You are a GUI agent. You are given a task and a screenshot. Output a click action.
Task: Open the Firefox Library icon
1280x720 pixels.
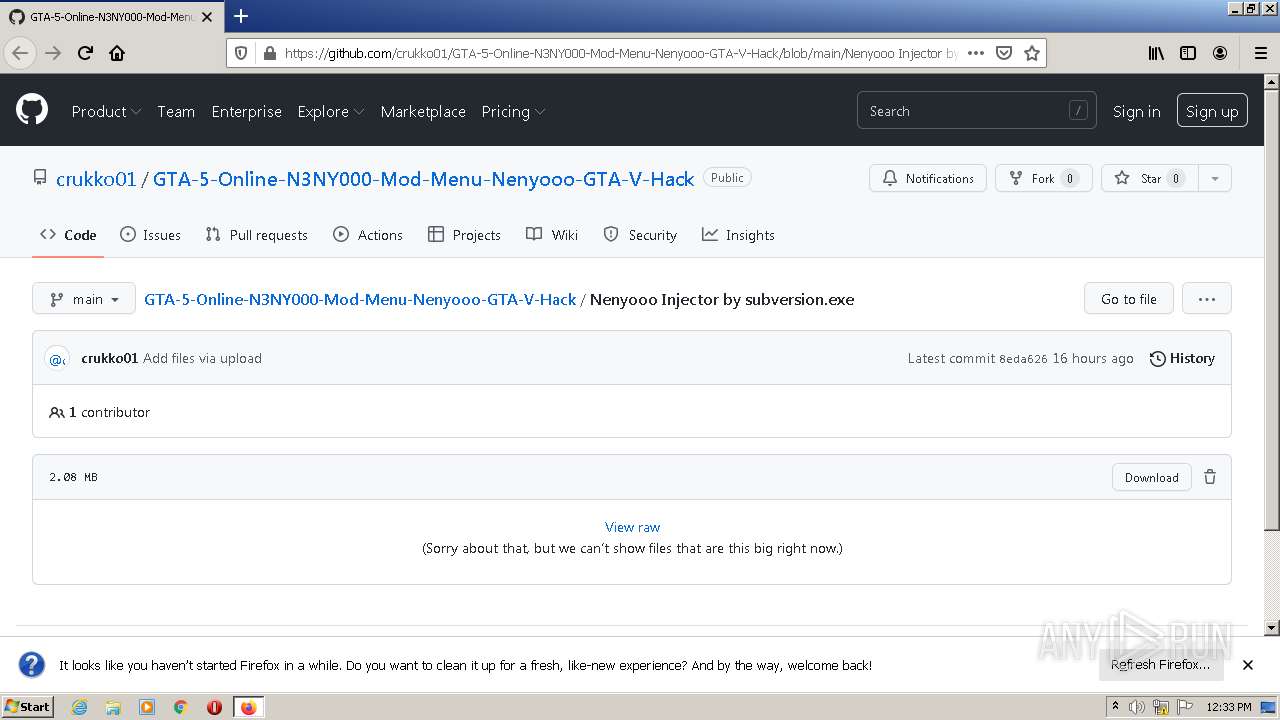tap(1156, 53)
